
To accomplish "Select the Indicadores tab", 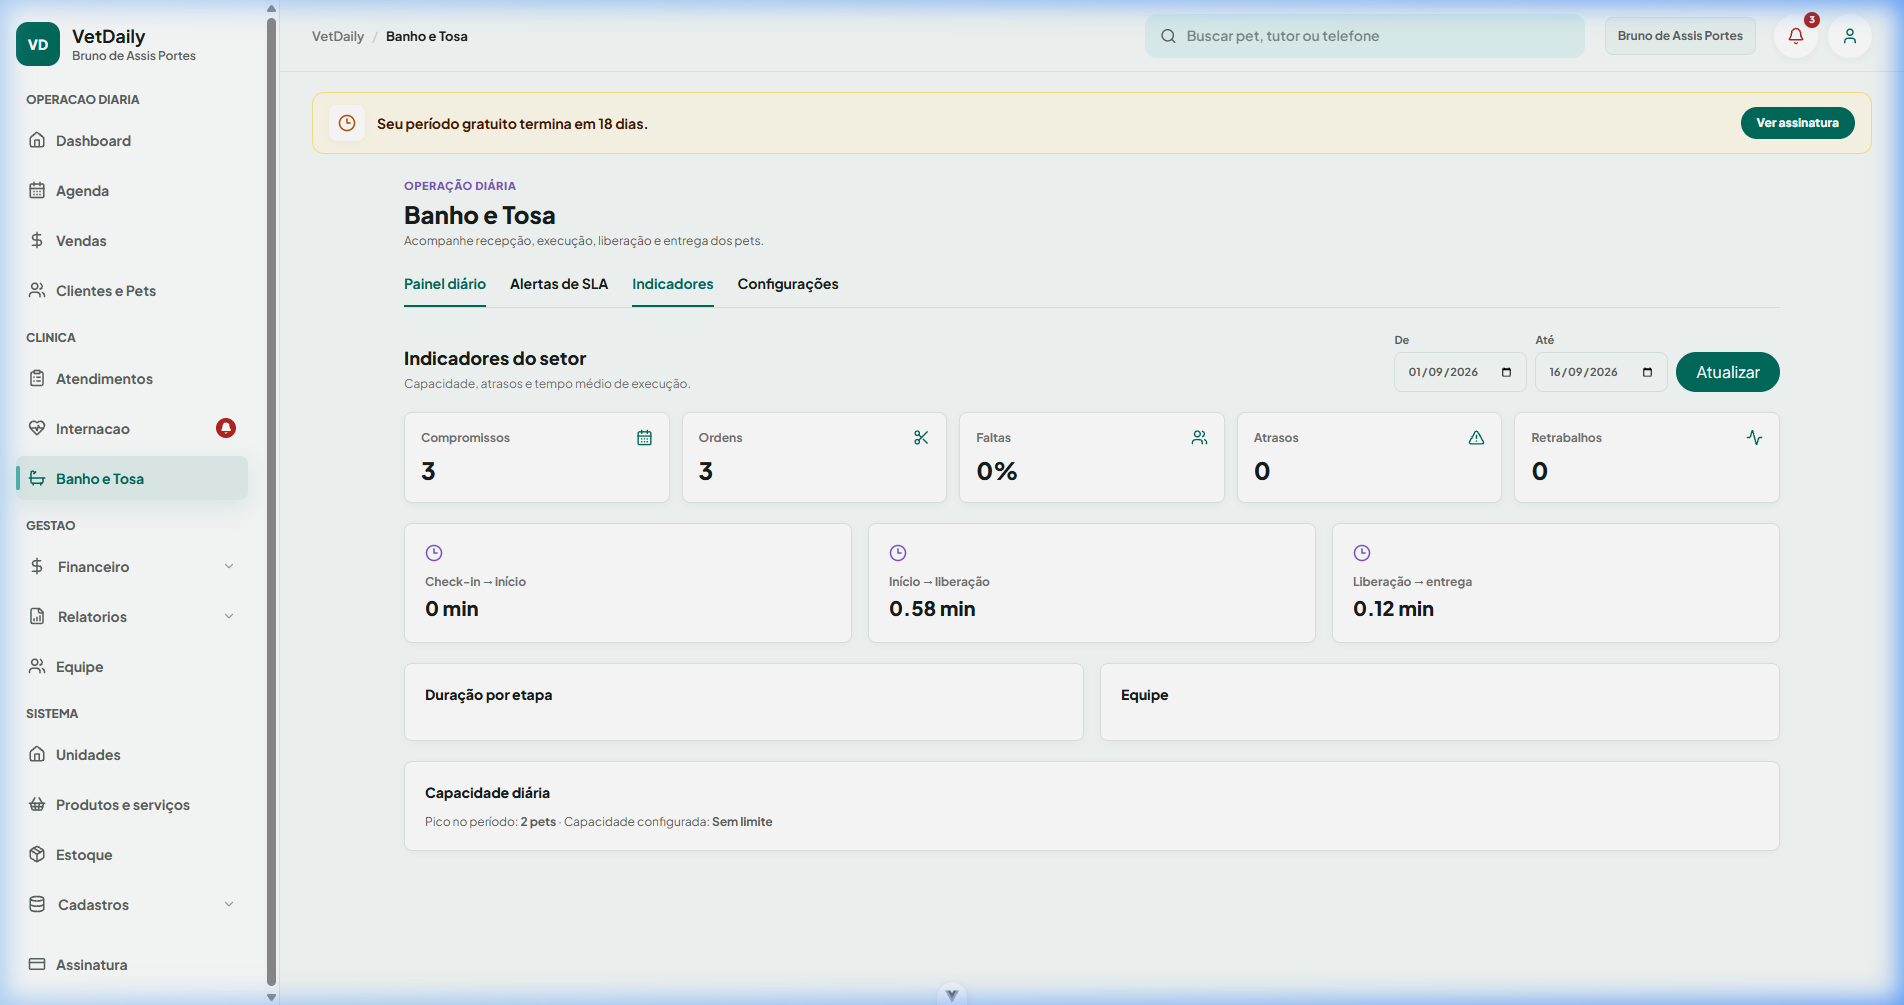I will [x=673, y=284].
